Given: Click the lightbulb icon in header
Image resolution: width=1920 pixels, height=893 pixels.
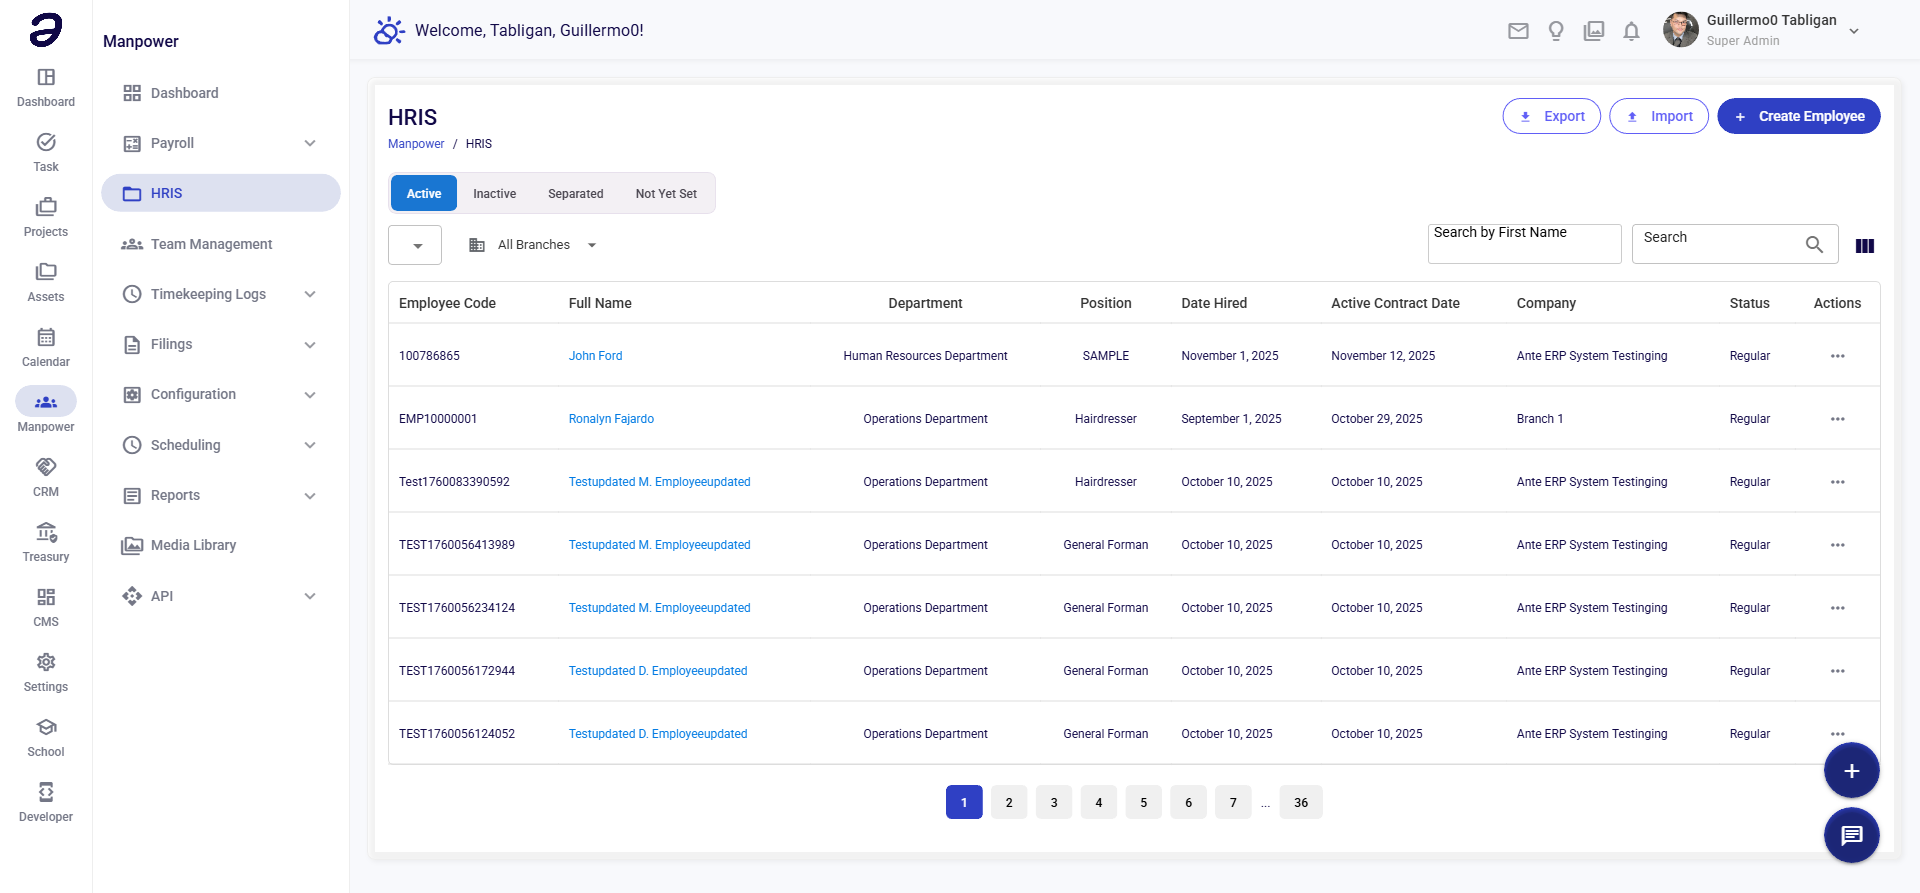Looking at the screenshot, I should [1556, 31].
